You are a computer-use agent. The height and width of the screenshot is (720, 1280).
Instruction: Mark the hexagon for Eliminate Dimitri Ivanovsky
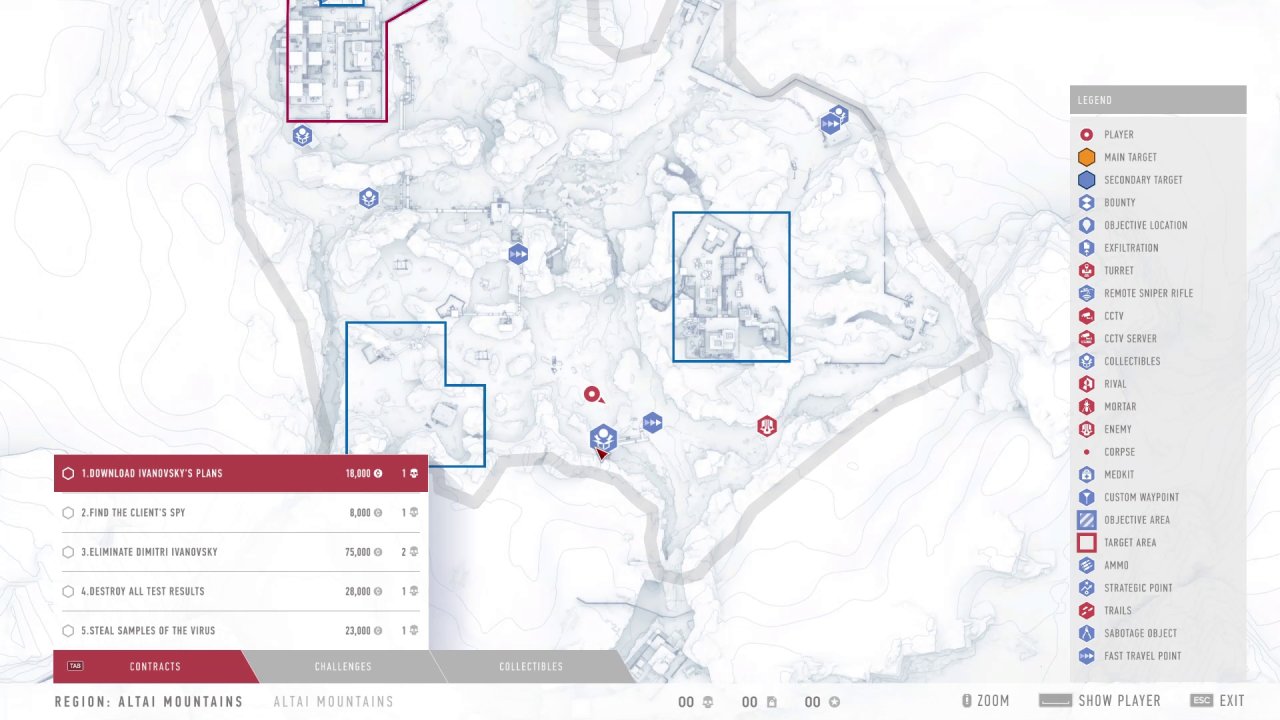68,552
